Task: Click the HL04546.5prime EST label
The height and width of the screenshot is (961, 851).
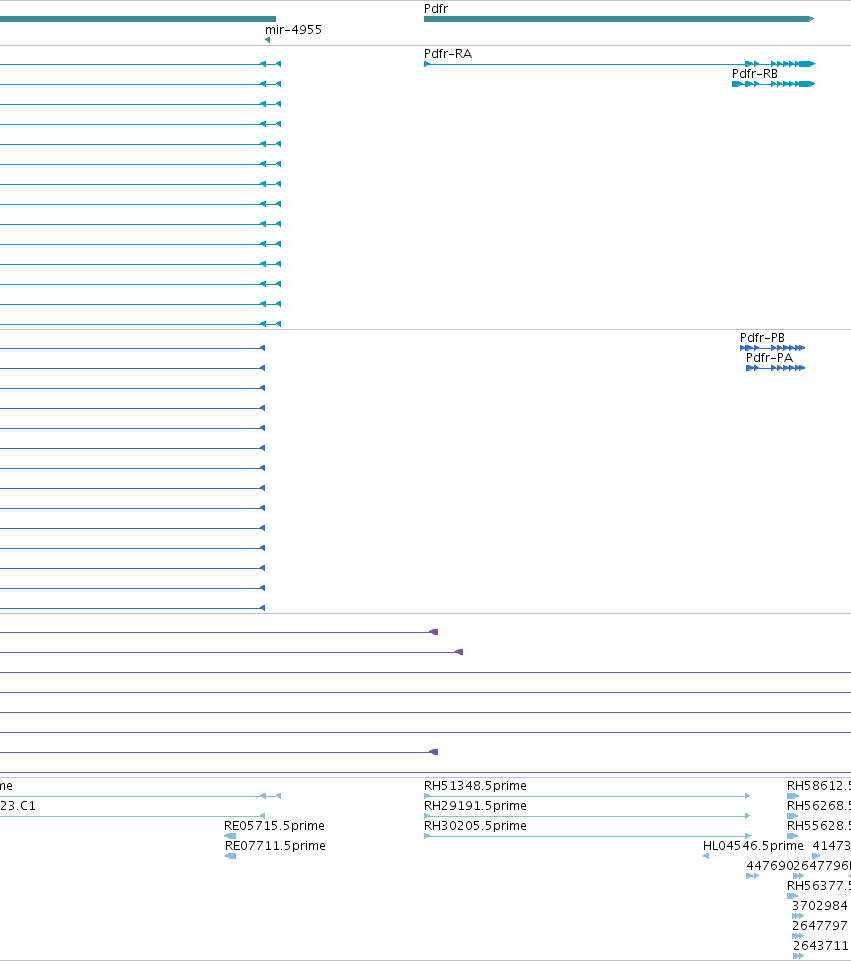Action: pos(753,846)
